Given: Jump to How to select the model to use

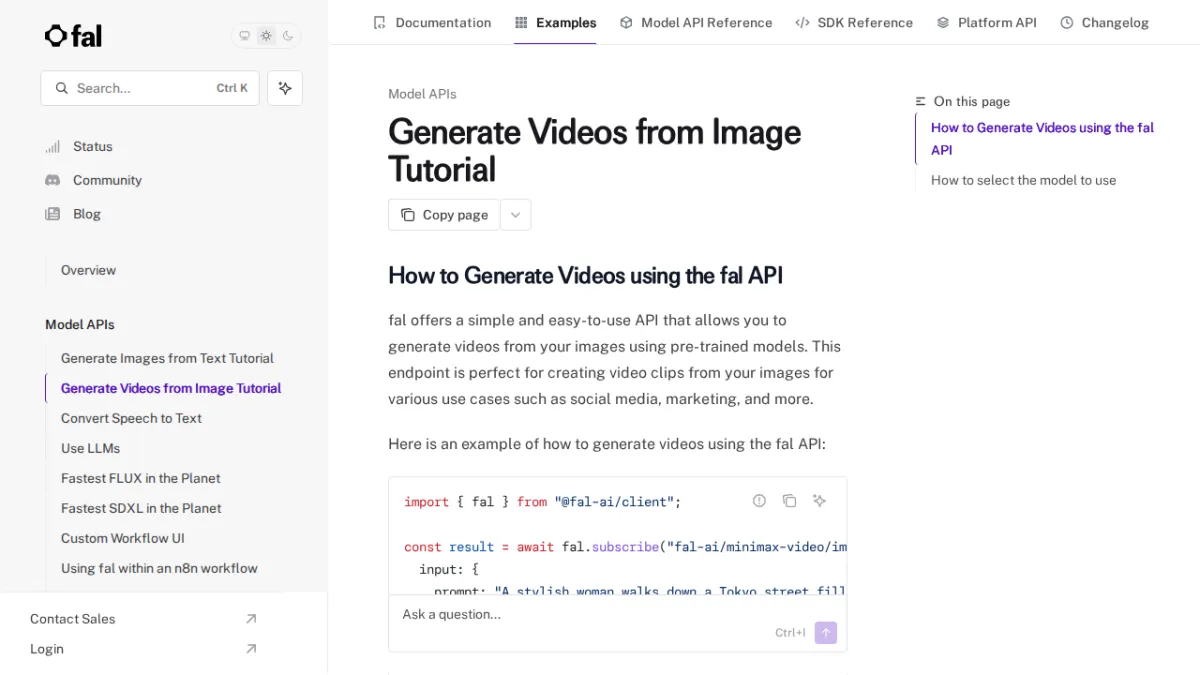Looking at the screenshot, I should tap(1023, 180).
